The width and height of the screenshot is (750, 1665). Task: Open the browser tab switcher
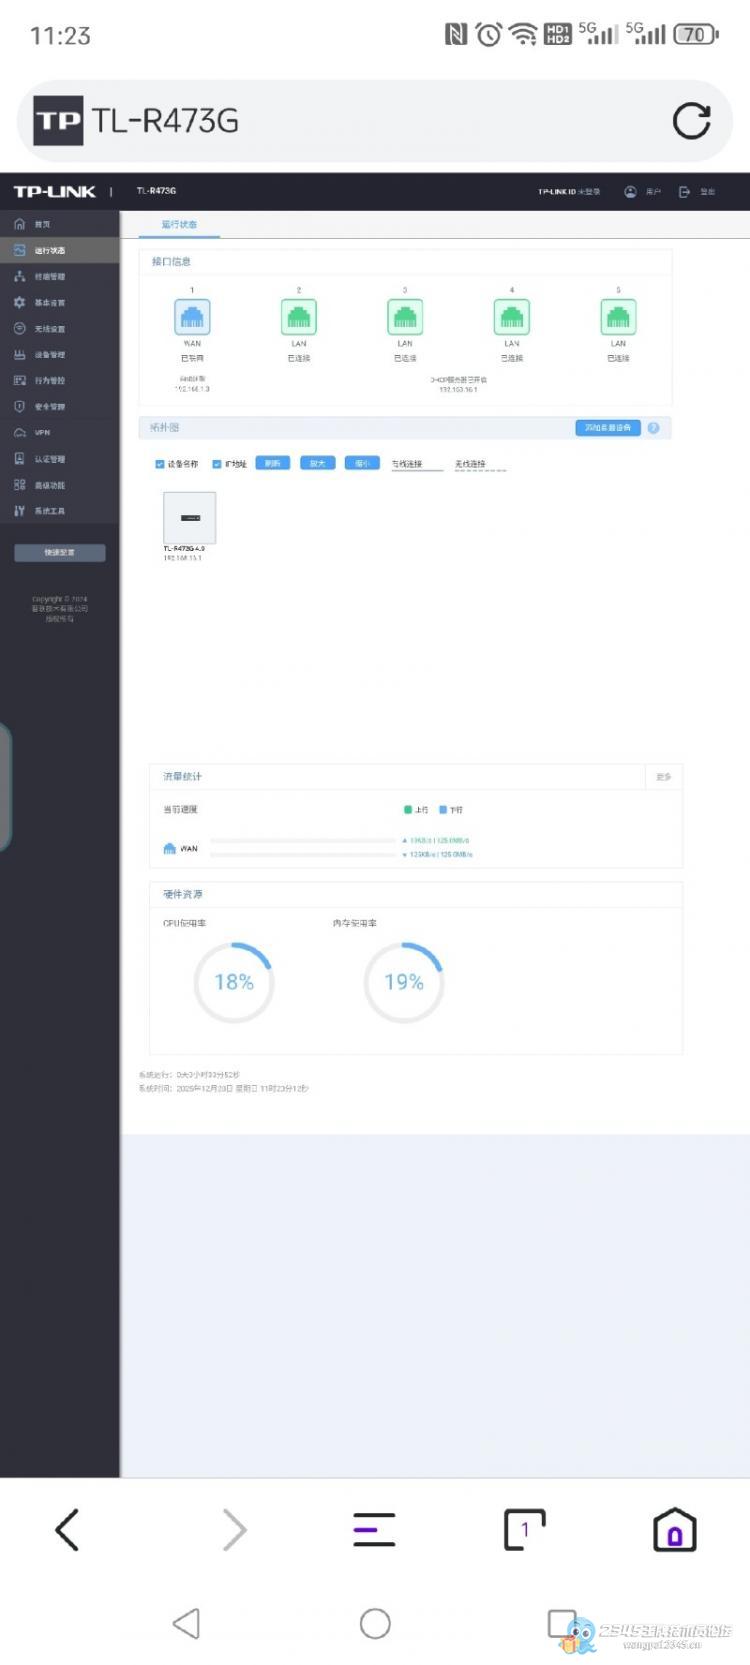[524, 1529]
